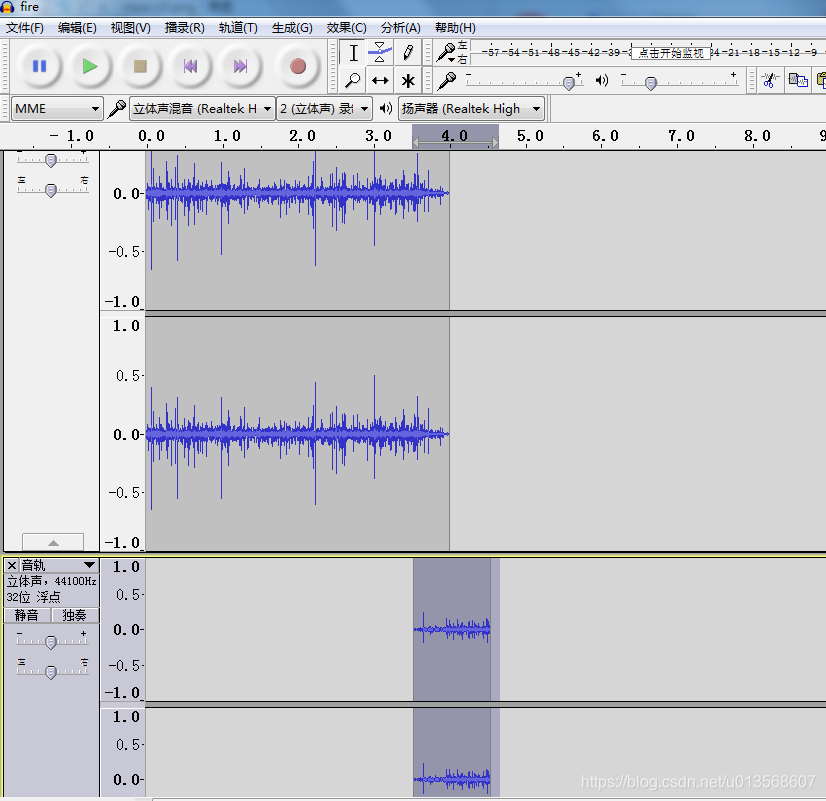Open the MME audio host dropdown
826x801 pixels.
(x=56, y=109)
